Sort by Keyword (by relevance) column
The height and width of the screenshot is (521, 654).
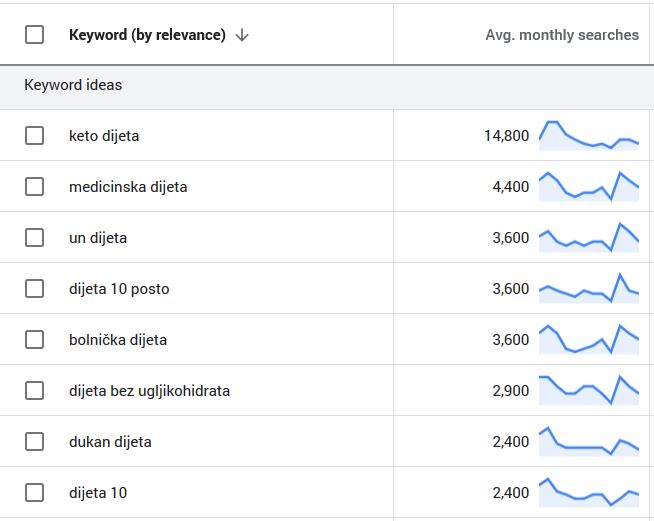[146, 35]
